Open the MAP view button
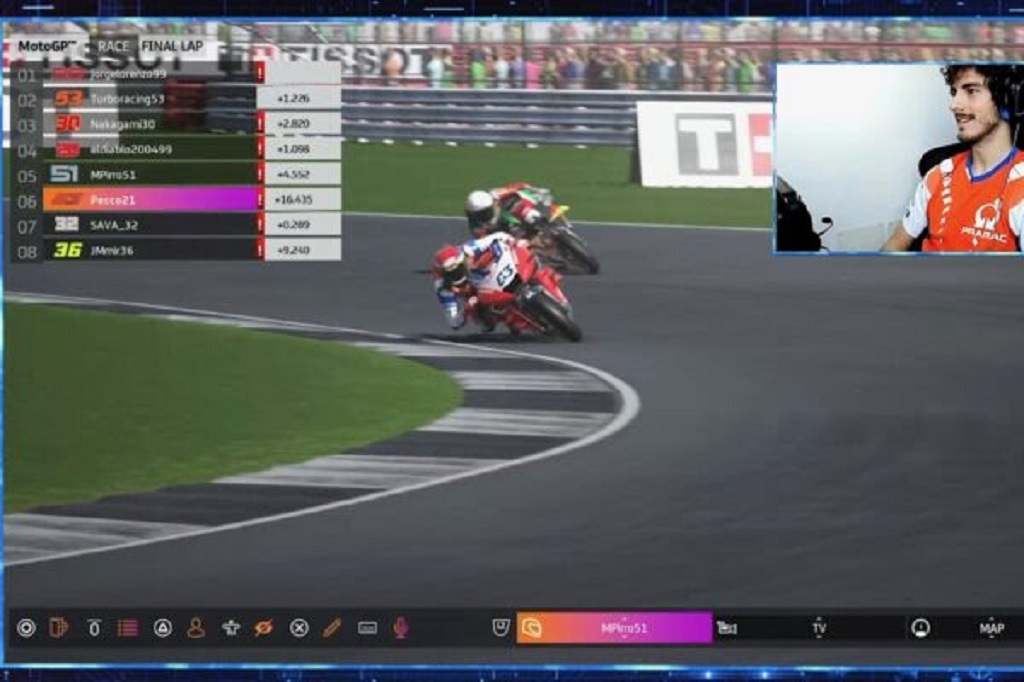The width and height of the screenshot is (1024, 682). coord(991,628)
